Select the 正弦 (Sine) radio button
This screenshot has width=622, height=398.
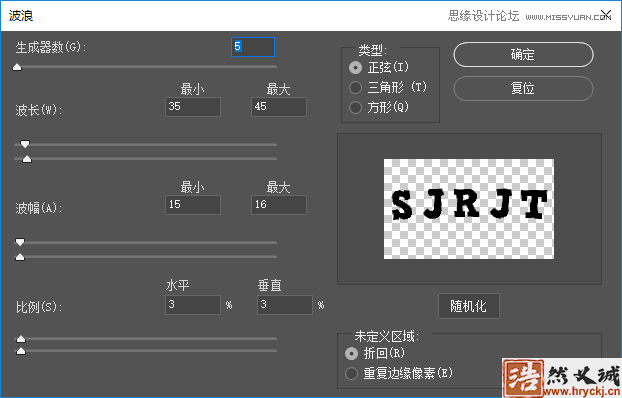[355, 68]
